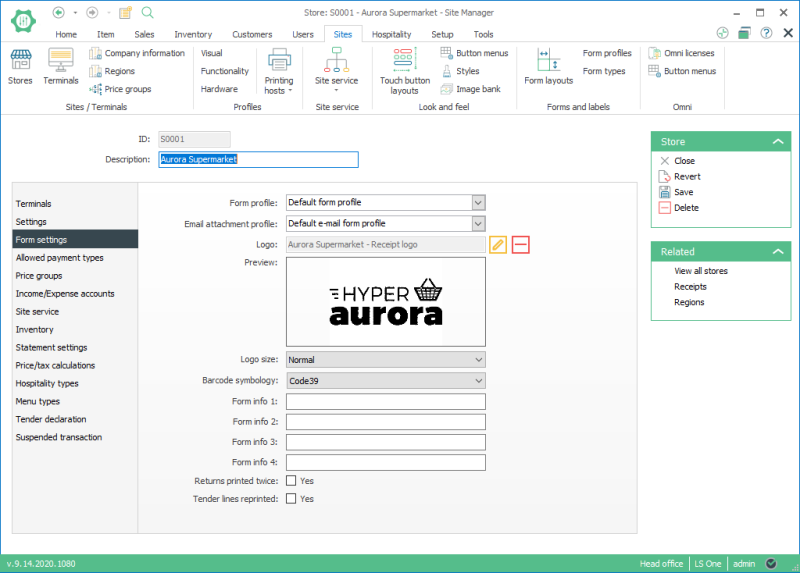Click the Description text field
This screenshot has width=800, height=573.
(x=258, y=159)
